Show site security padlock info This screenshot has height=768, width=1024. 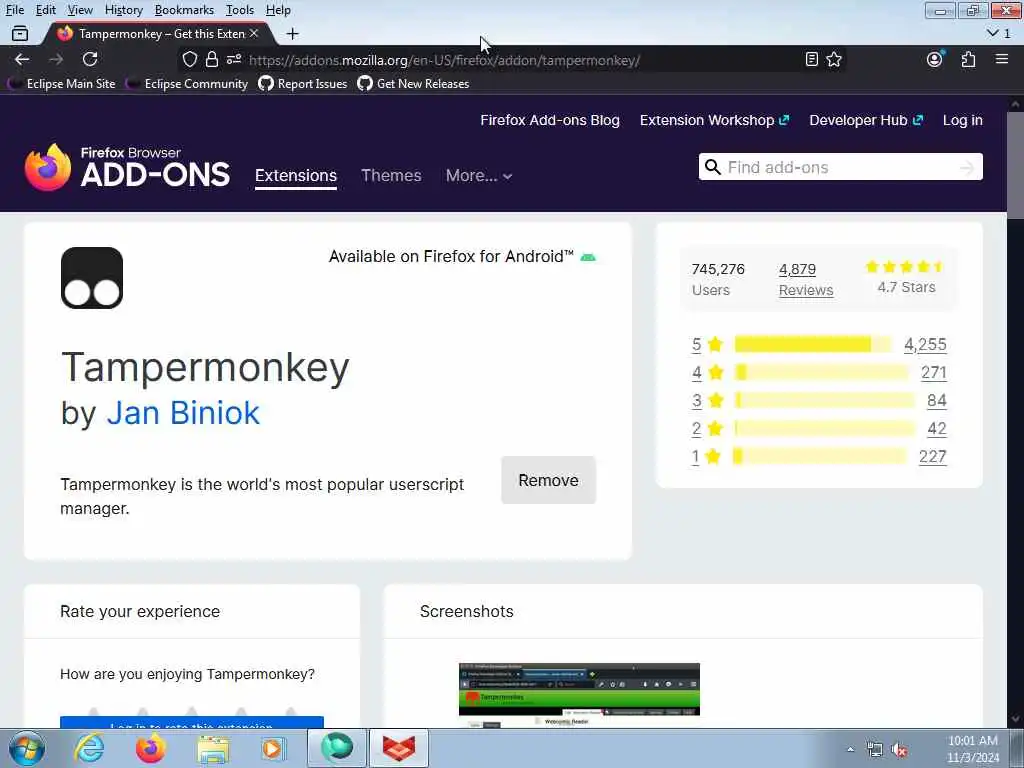coord(212,59)
